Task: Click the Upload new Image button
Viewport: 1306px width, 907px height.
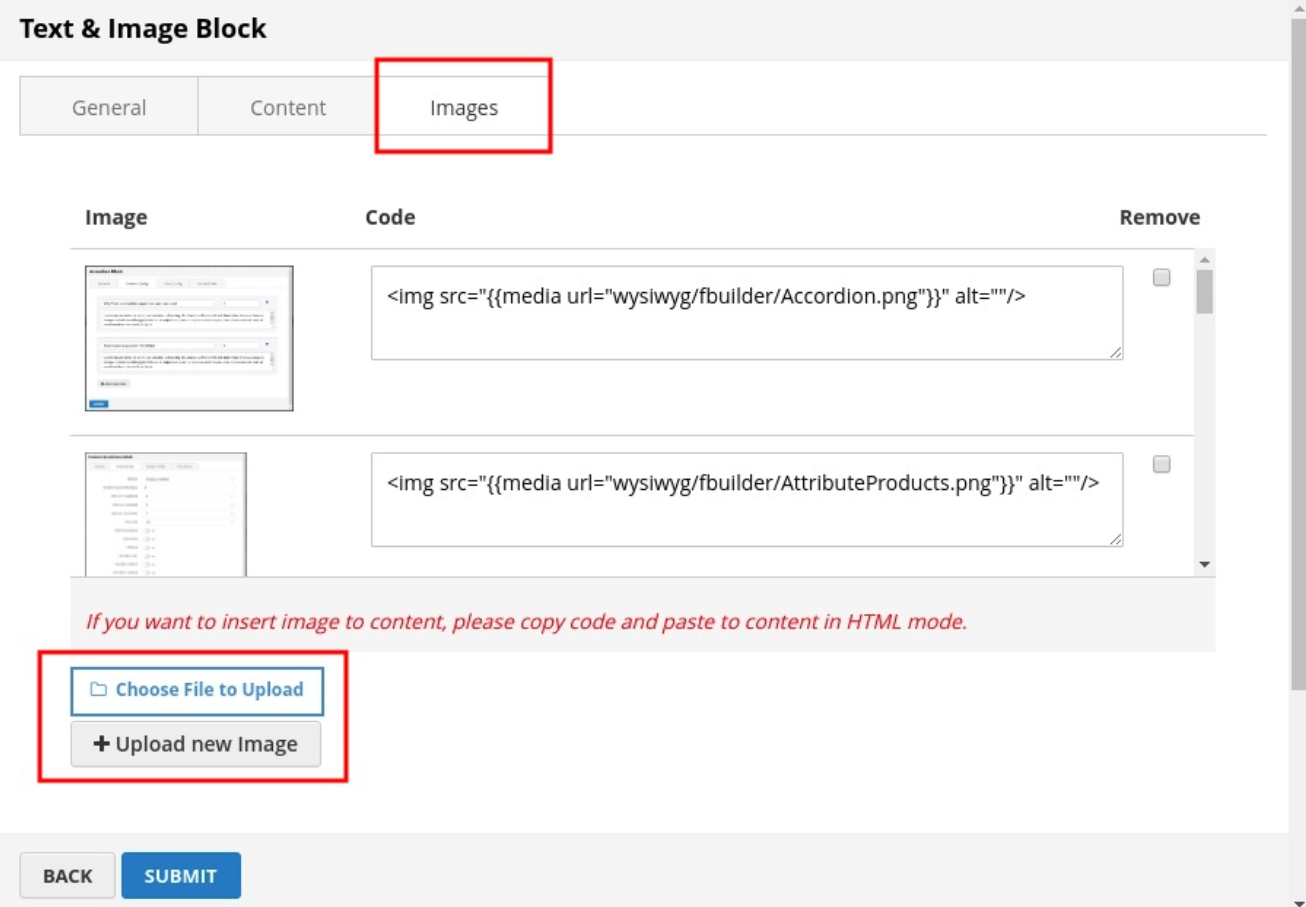Action: tap(196, 745)
